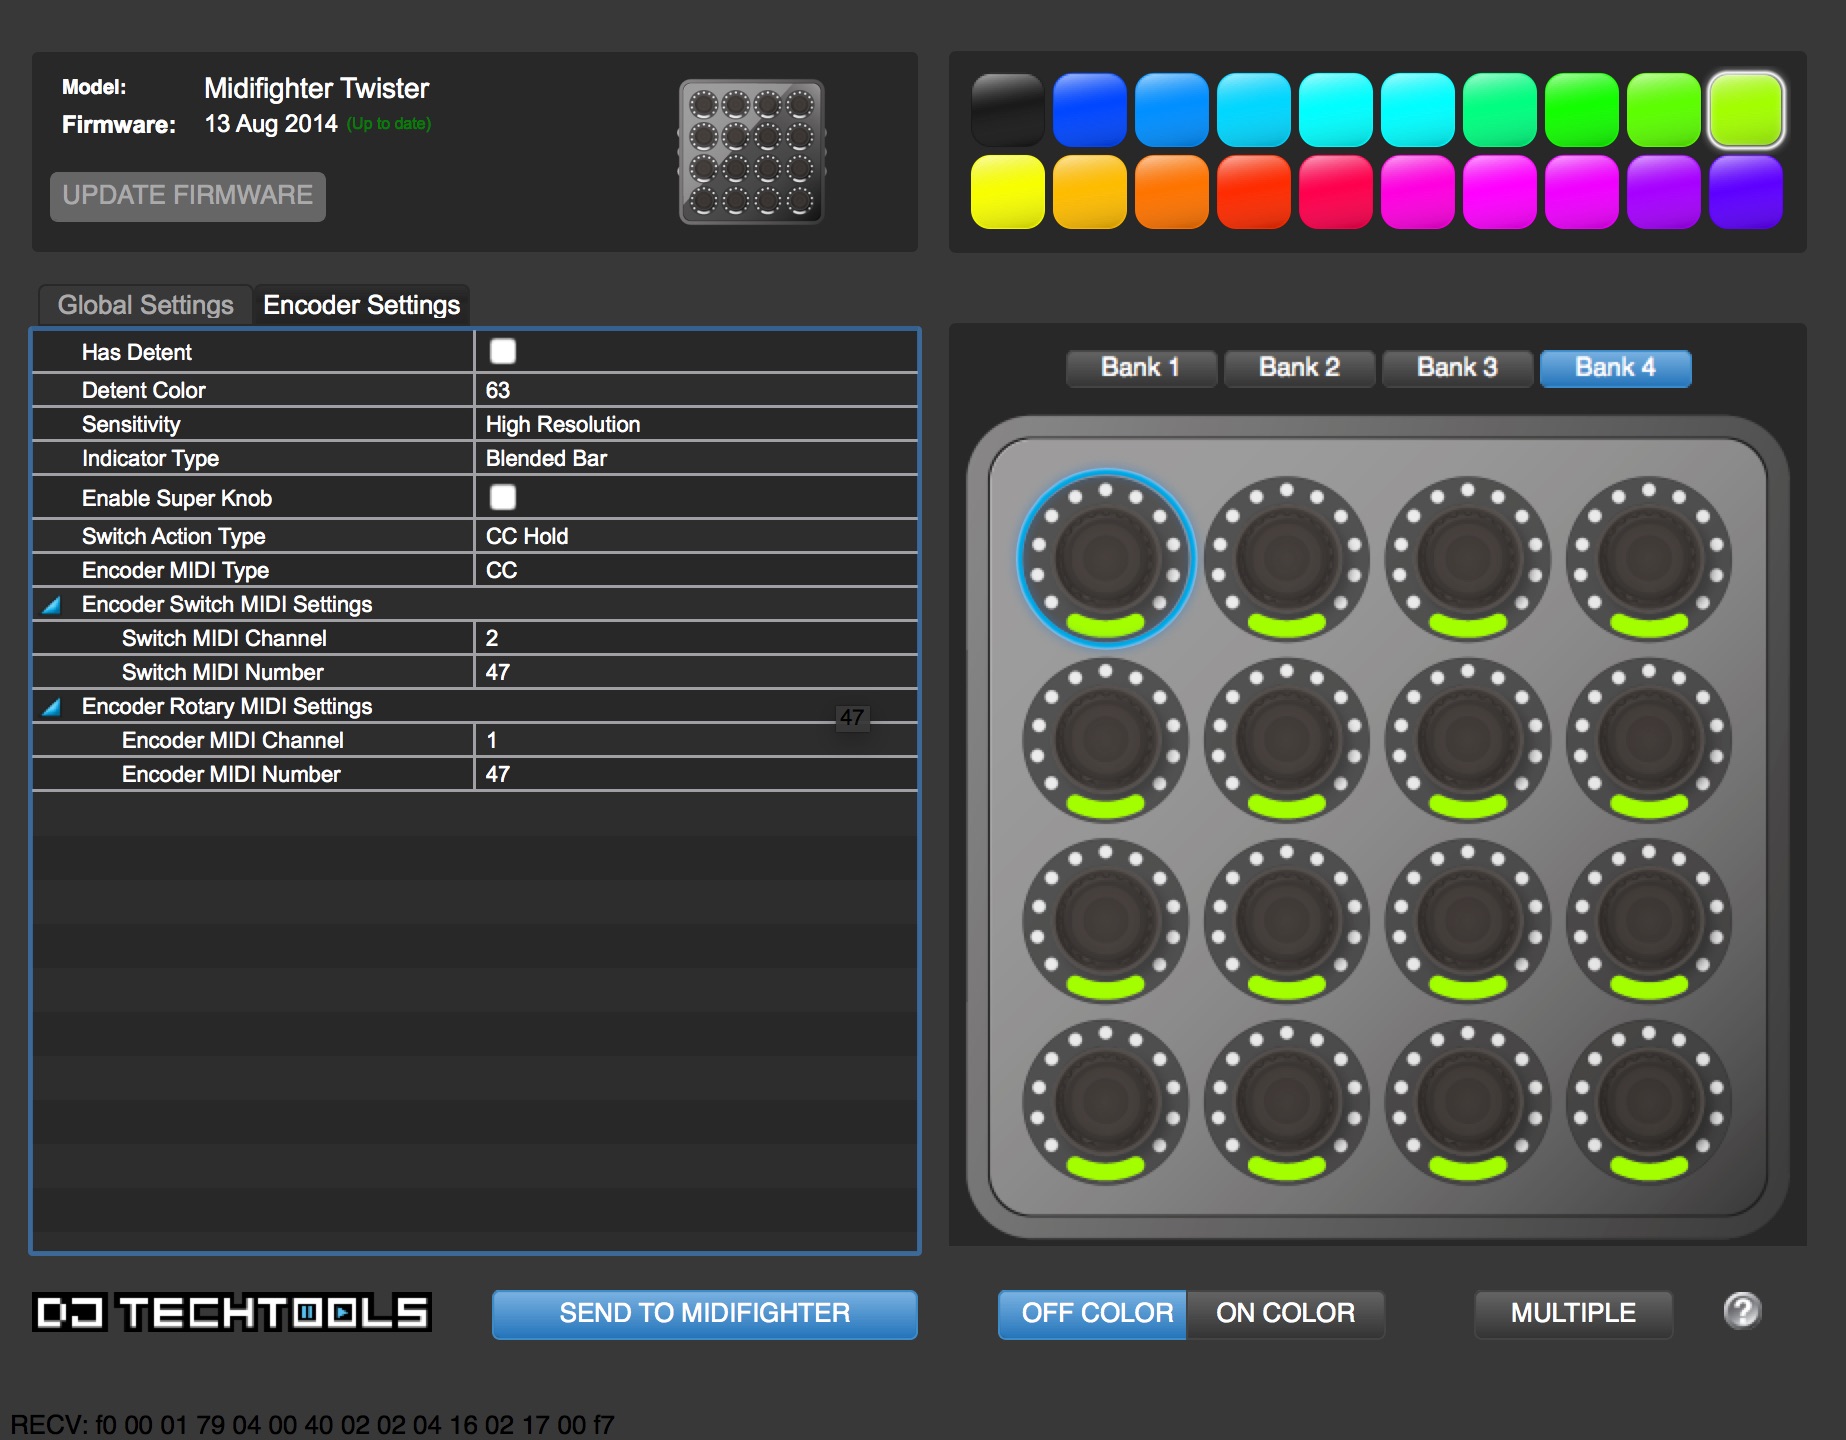Edit the Encoder MIDI Number value 47

696,774
